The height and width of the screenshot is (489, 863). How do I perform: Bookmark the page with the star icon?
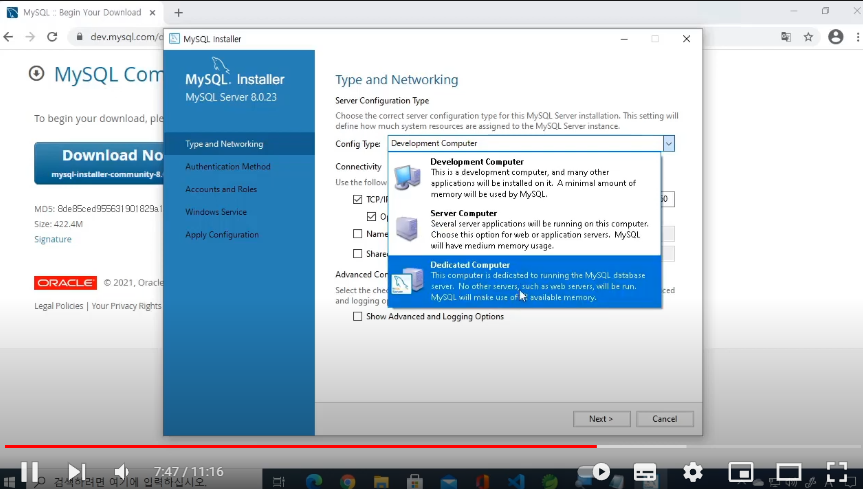pyautogui.click(x=808, y=37)
